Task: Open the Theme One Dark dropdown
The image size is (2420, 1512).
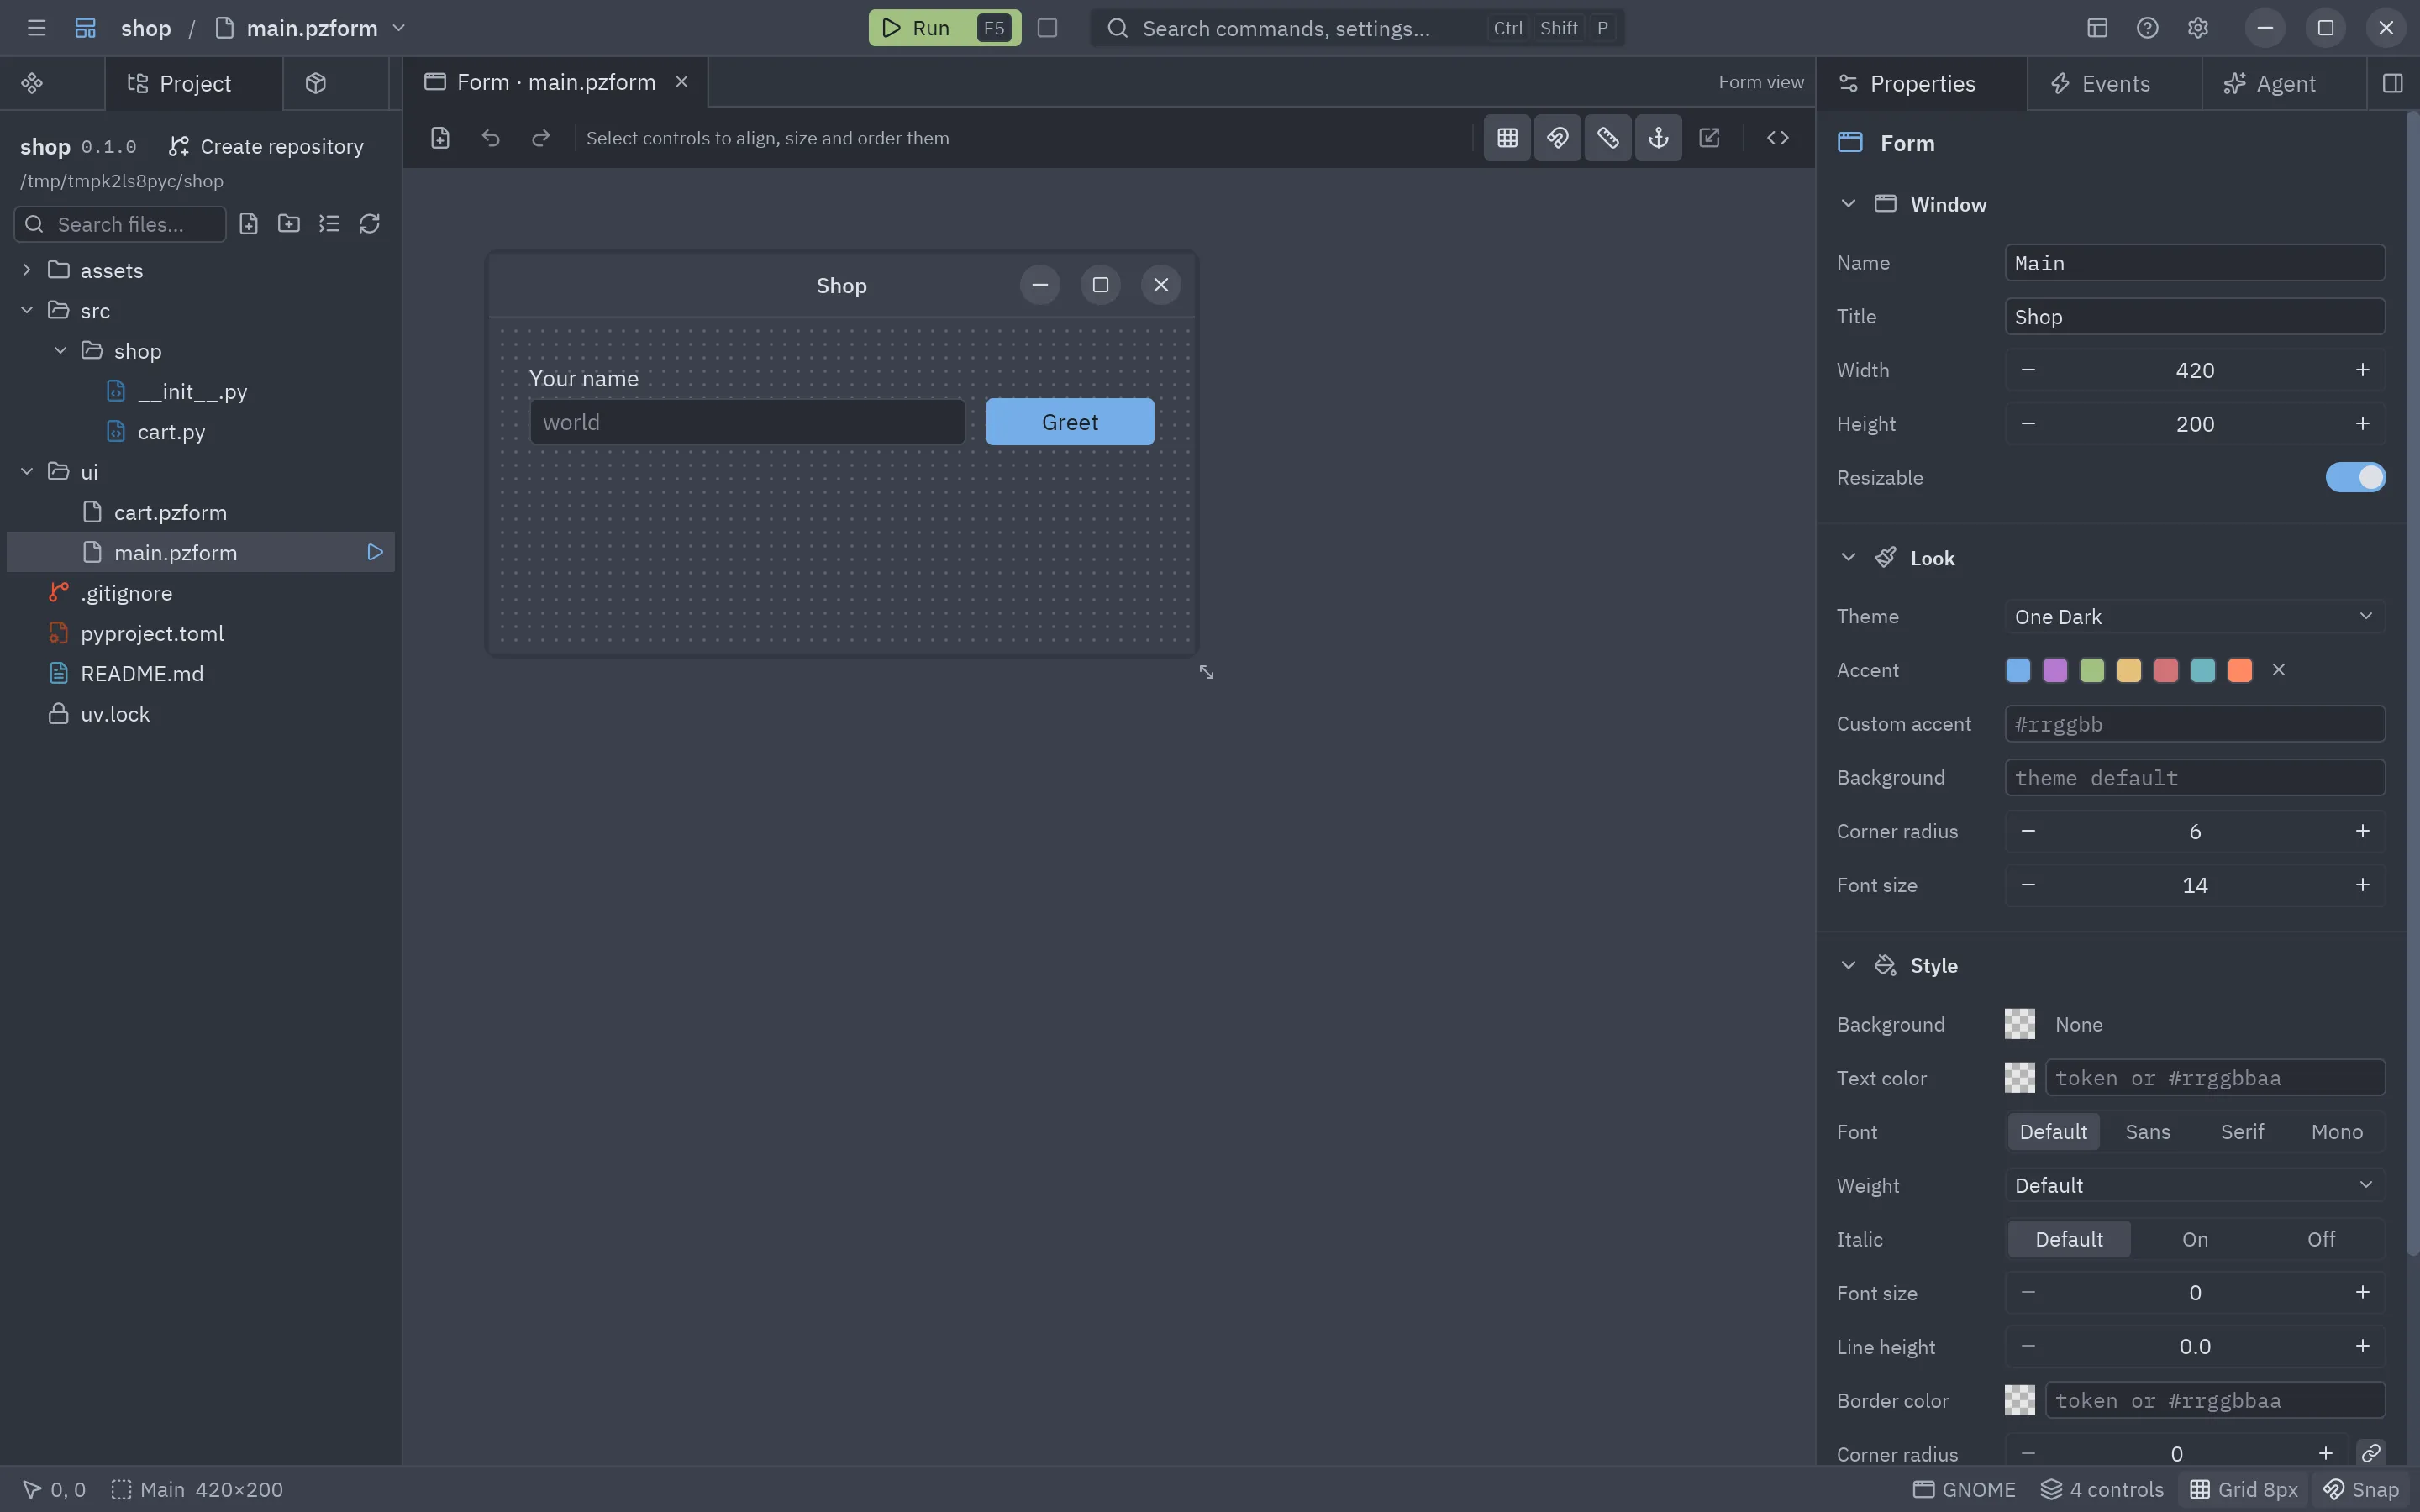Action: point(2195,616)
